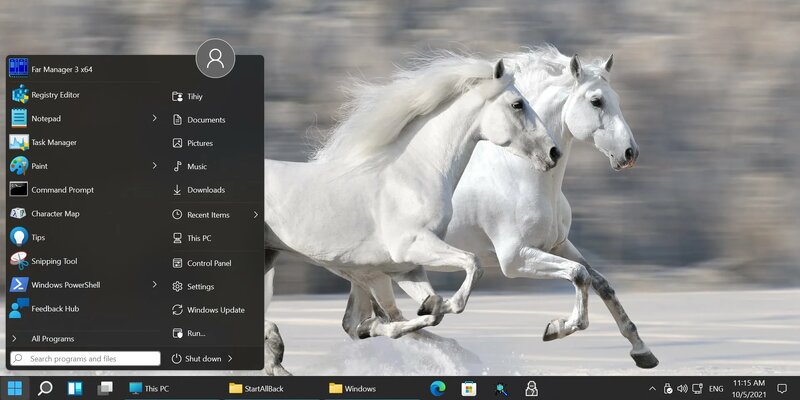The width and height of the screenshot is (800, 400).
Task: Open network status tray icon
Action: (697, 389)
